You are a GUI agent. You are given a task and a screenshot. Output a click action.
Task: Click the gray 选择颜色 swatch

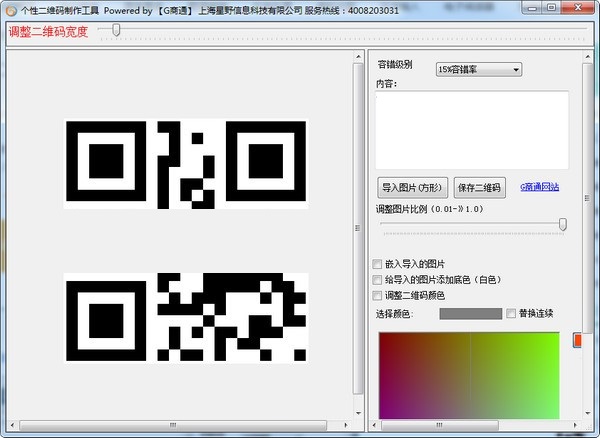click(x=471, y=314)
